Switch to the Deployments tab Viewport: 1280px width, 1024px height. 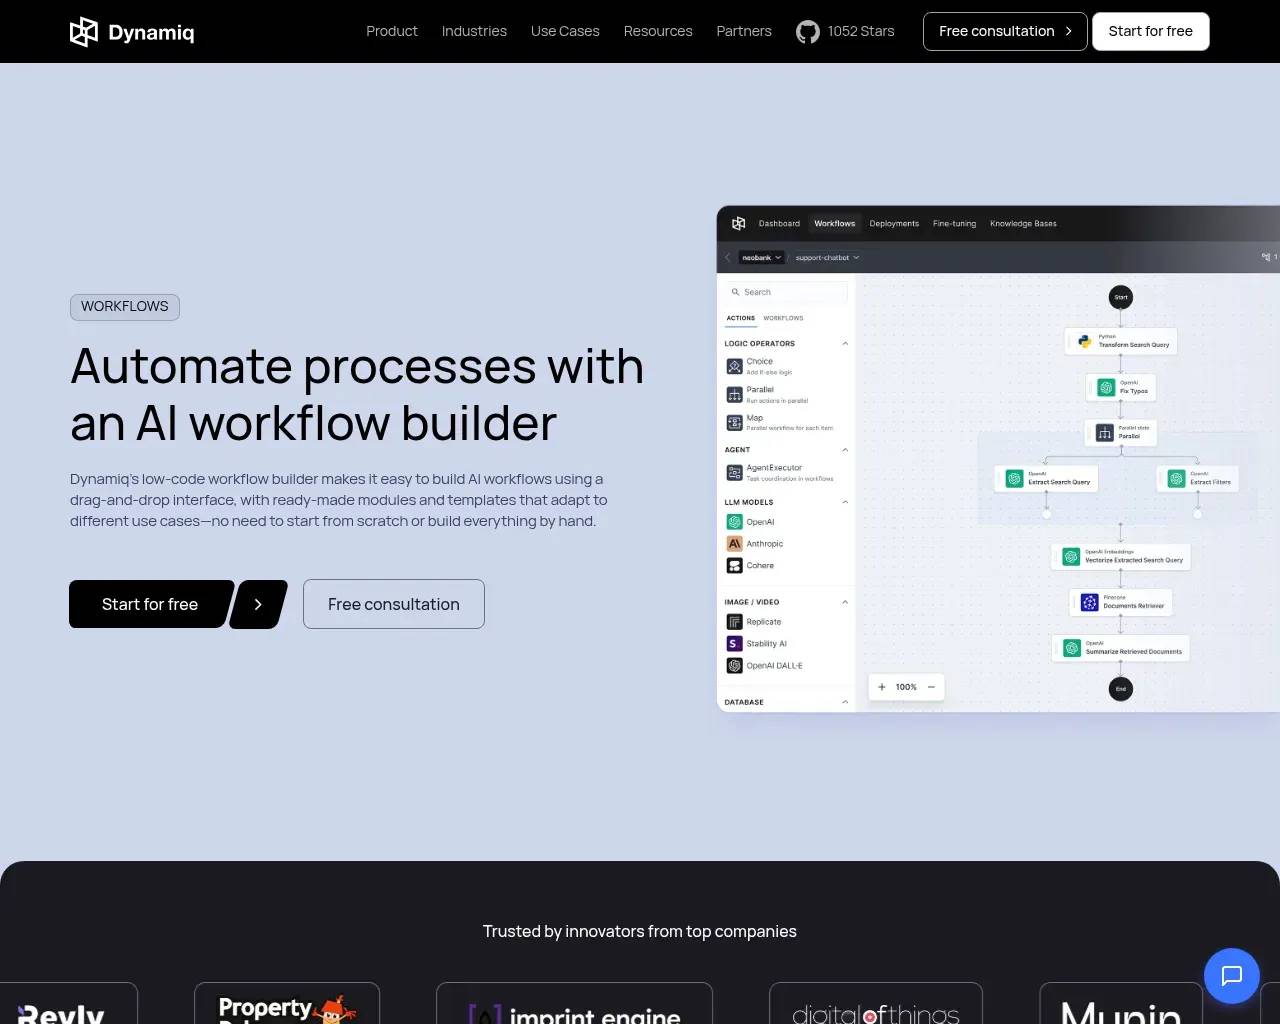(x=894, y=224)
